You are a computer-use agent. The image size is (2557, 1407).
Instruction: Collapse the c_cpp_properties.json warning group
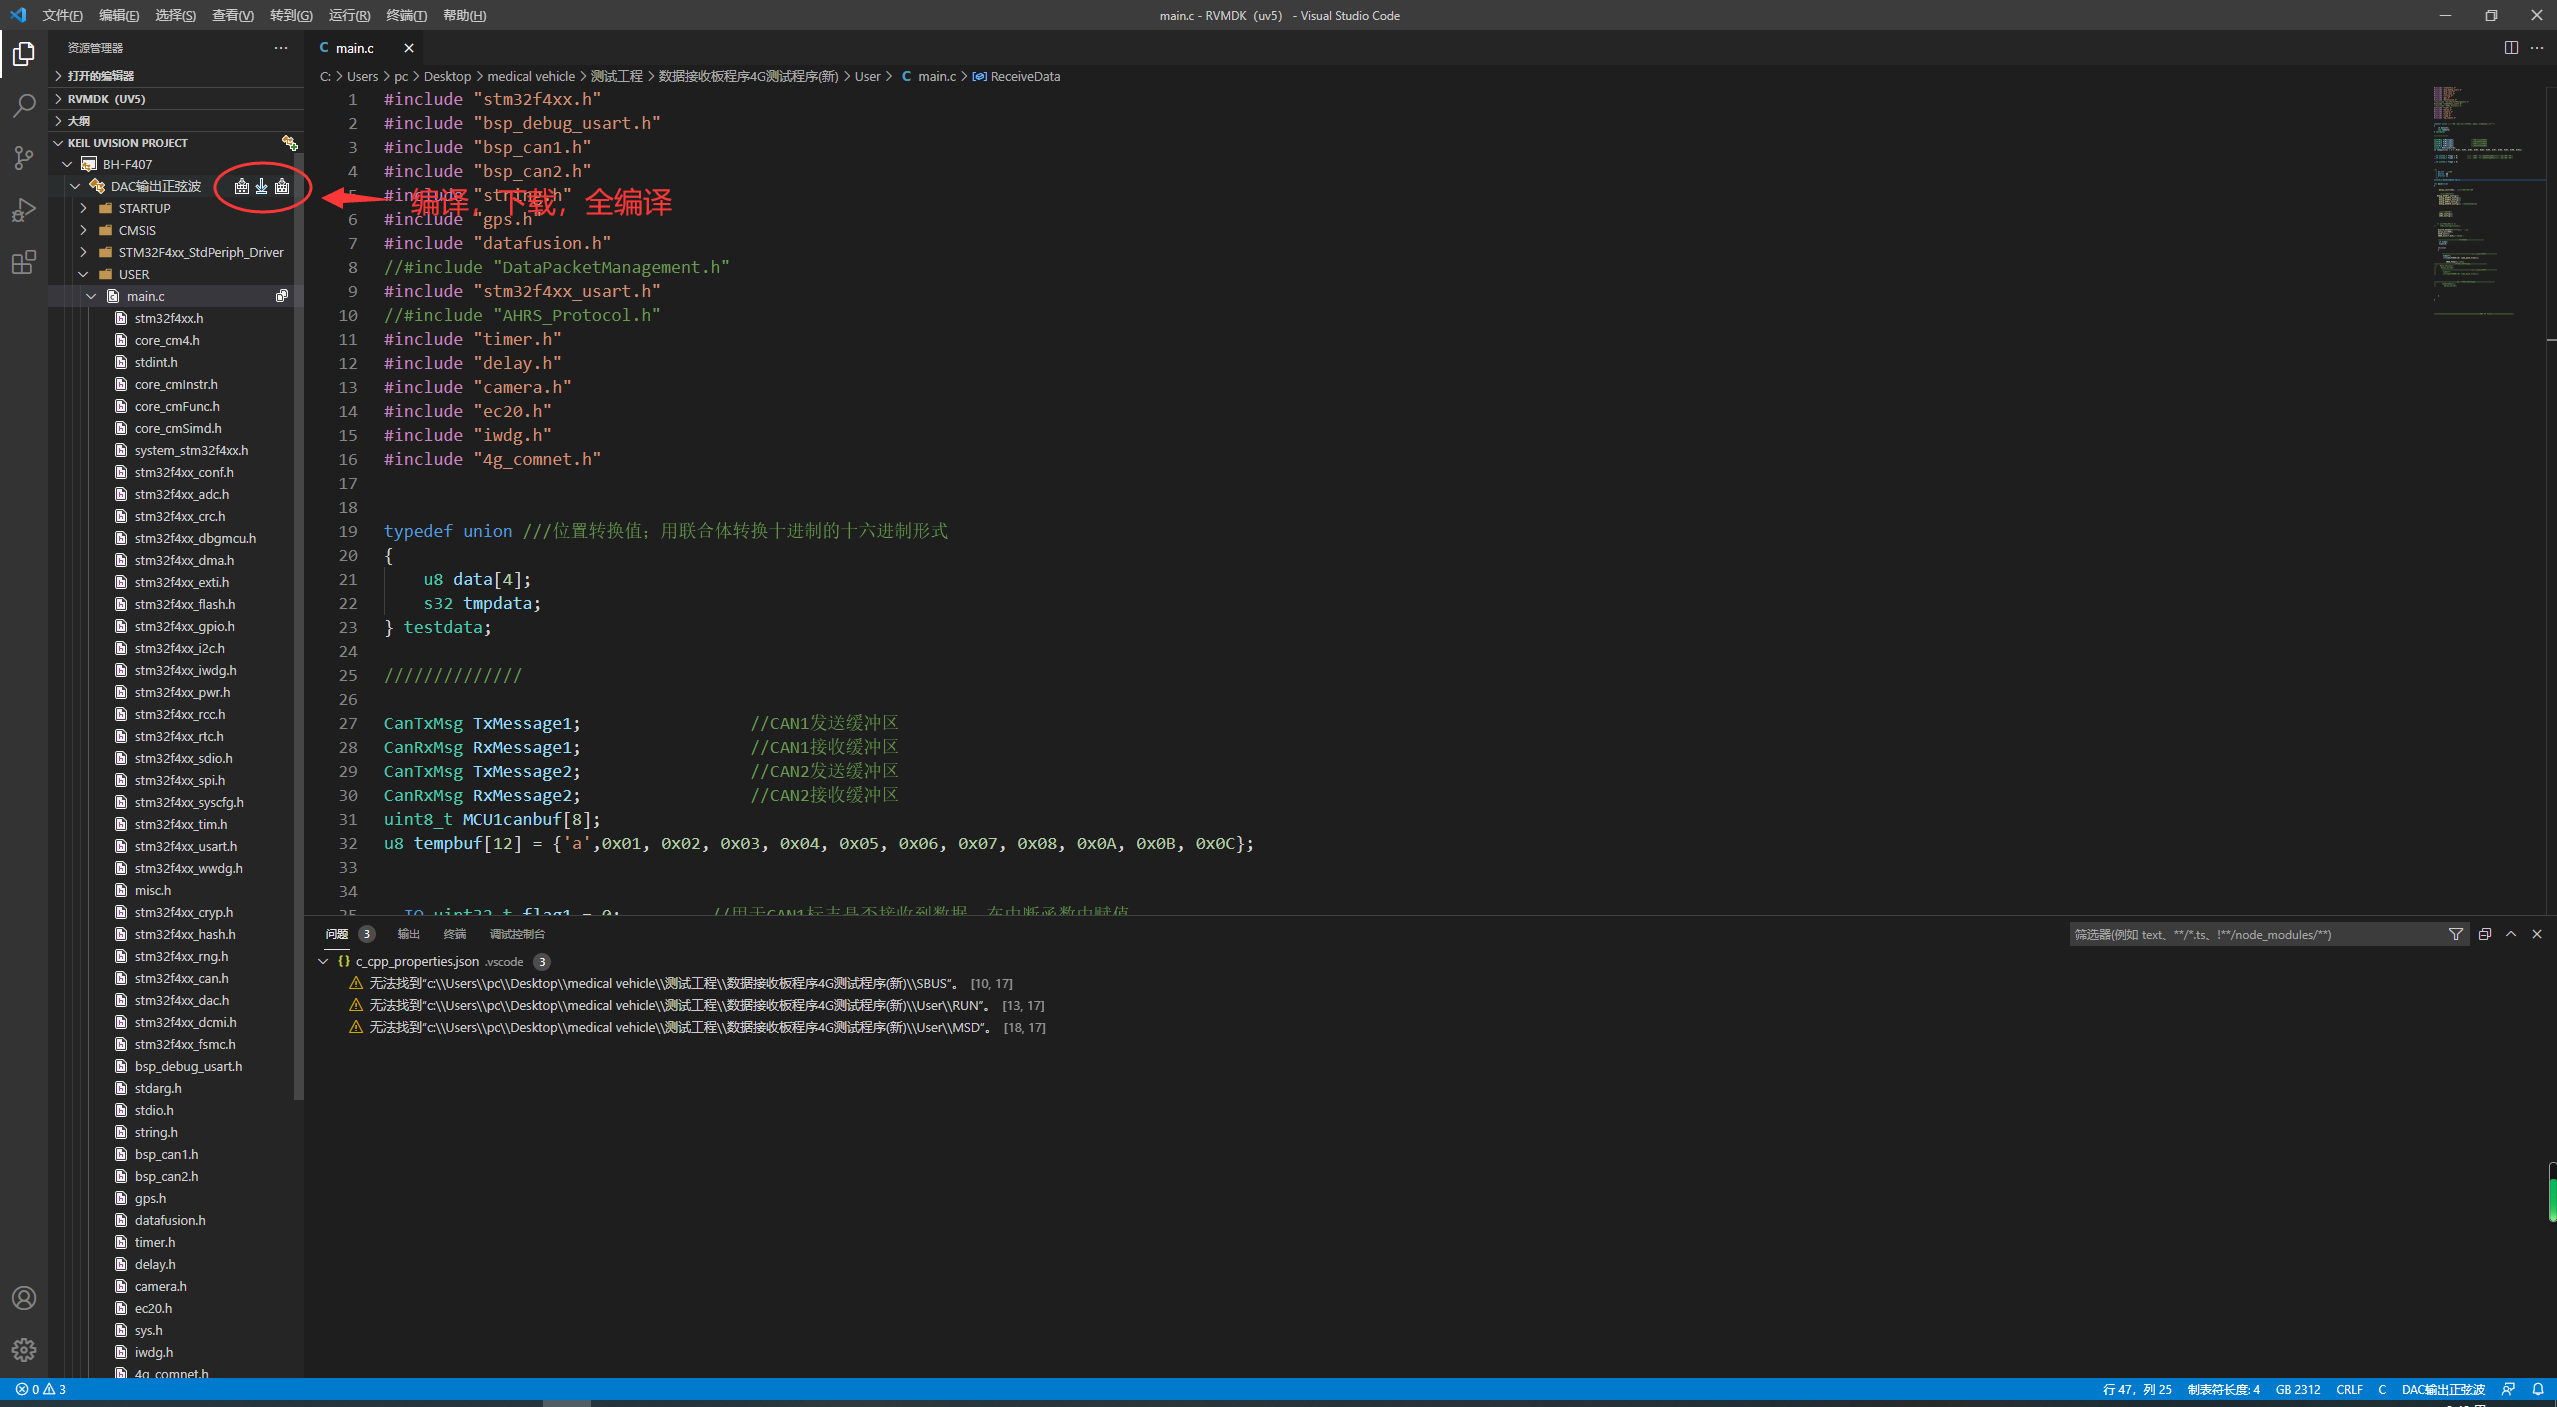(323, 961)
